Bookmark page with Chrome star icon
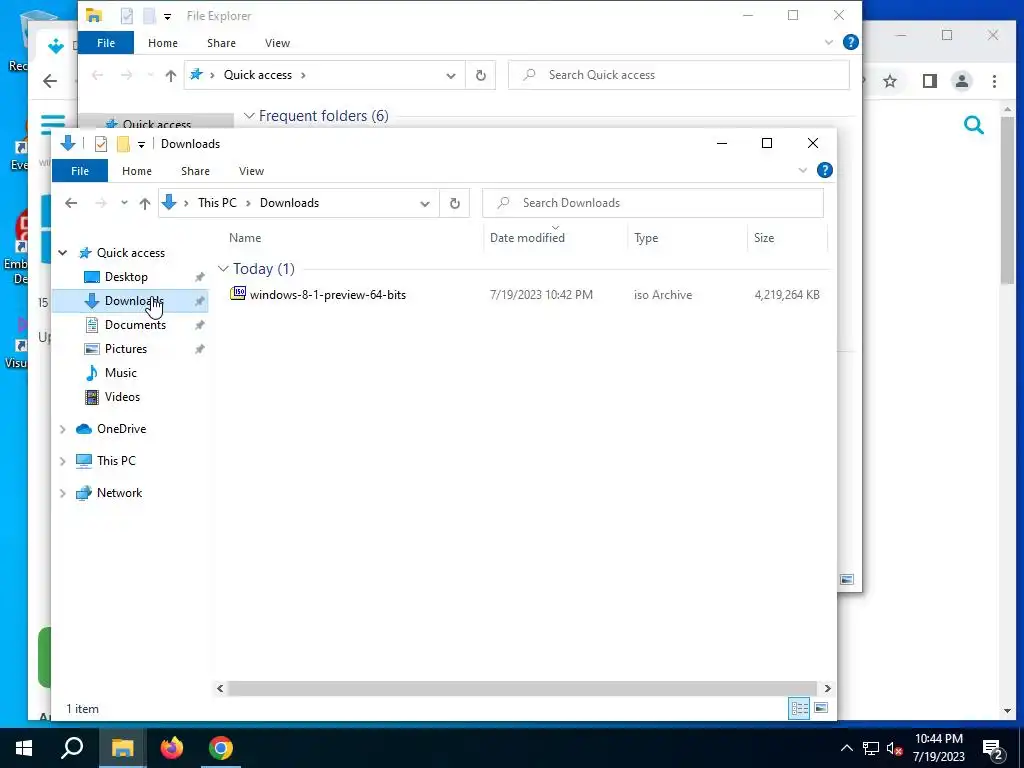The width and height of the screenshot is (1024, 768). (889, 81)
